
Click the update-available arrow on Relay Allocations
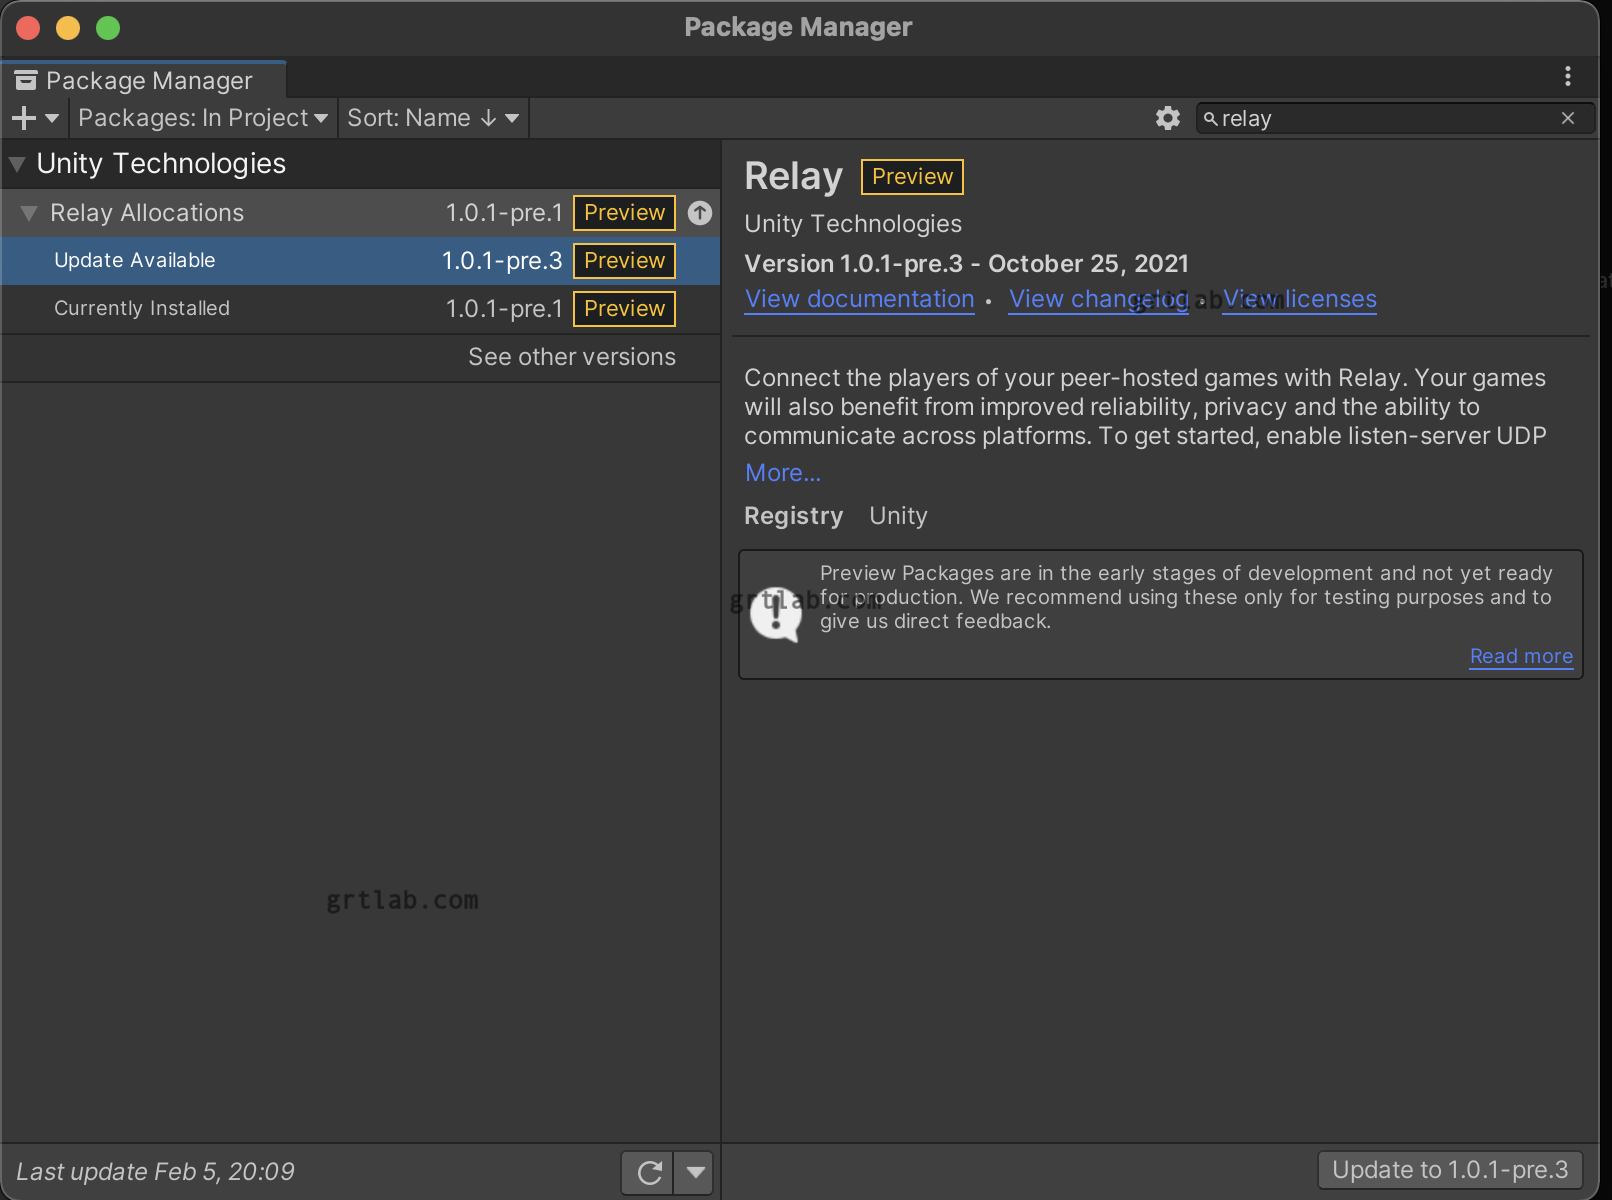point(699,212)
